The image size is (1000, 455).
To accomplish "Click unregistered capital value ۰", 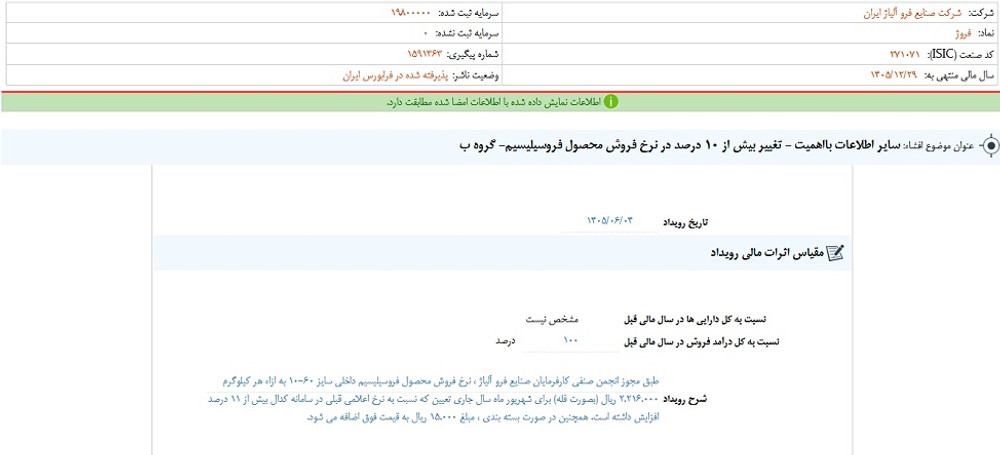I will [x=425, y=33].
